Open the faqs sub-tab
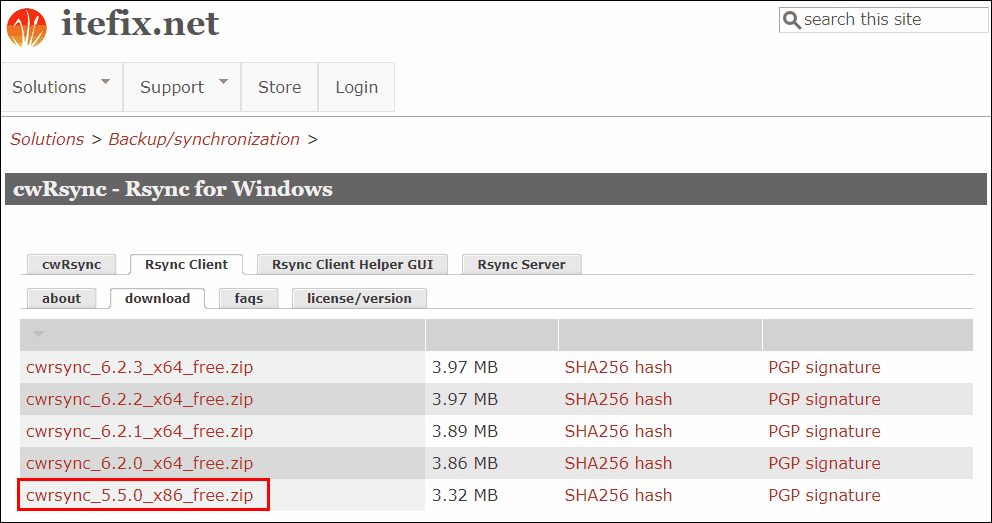The height and width of the screenshot is (523, 992). [249, 298]
